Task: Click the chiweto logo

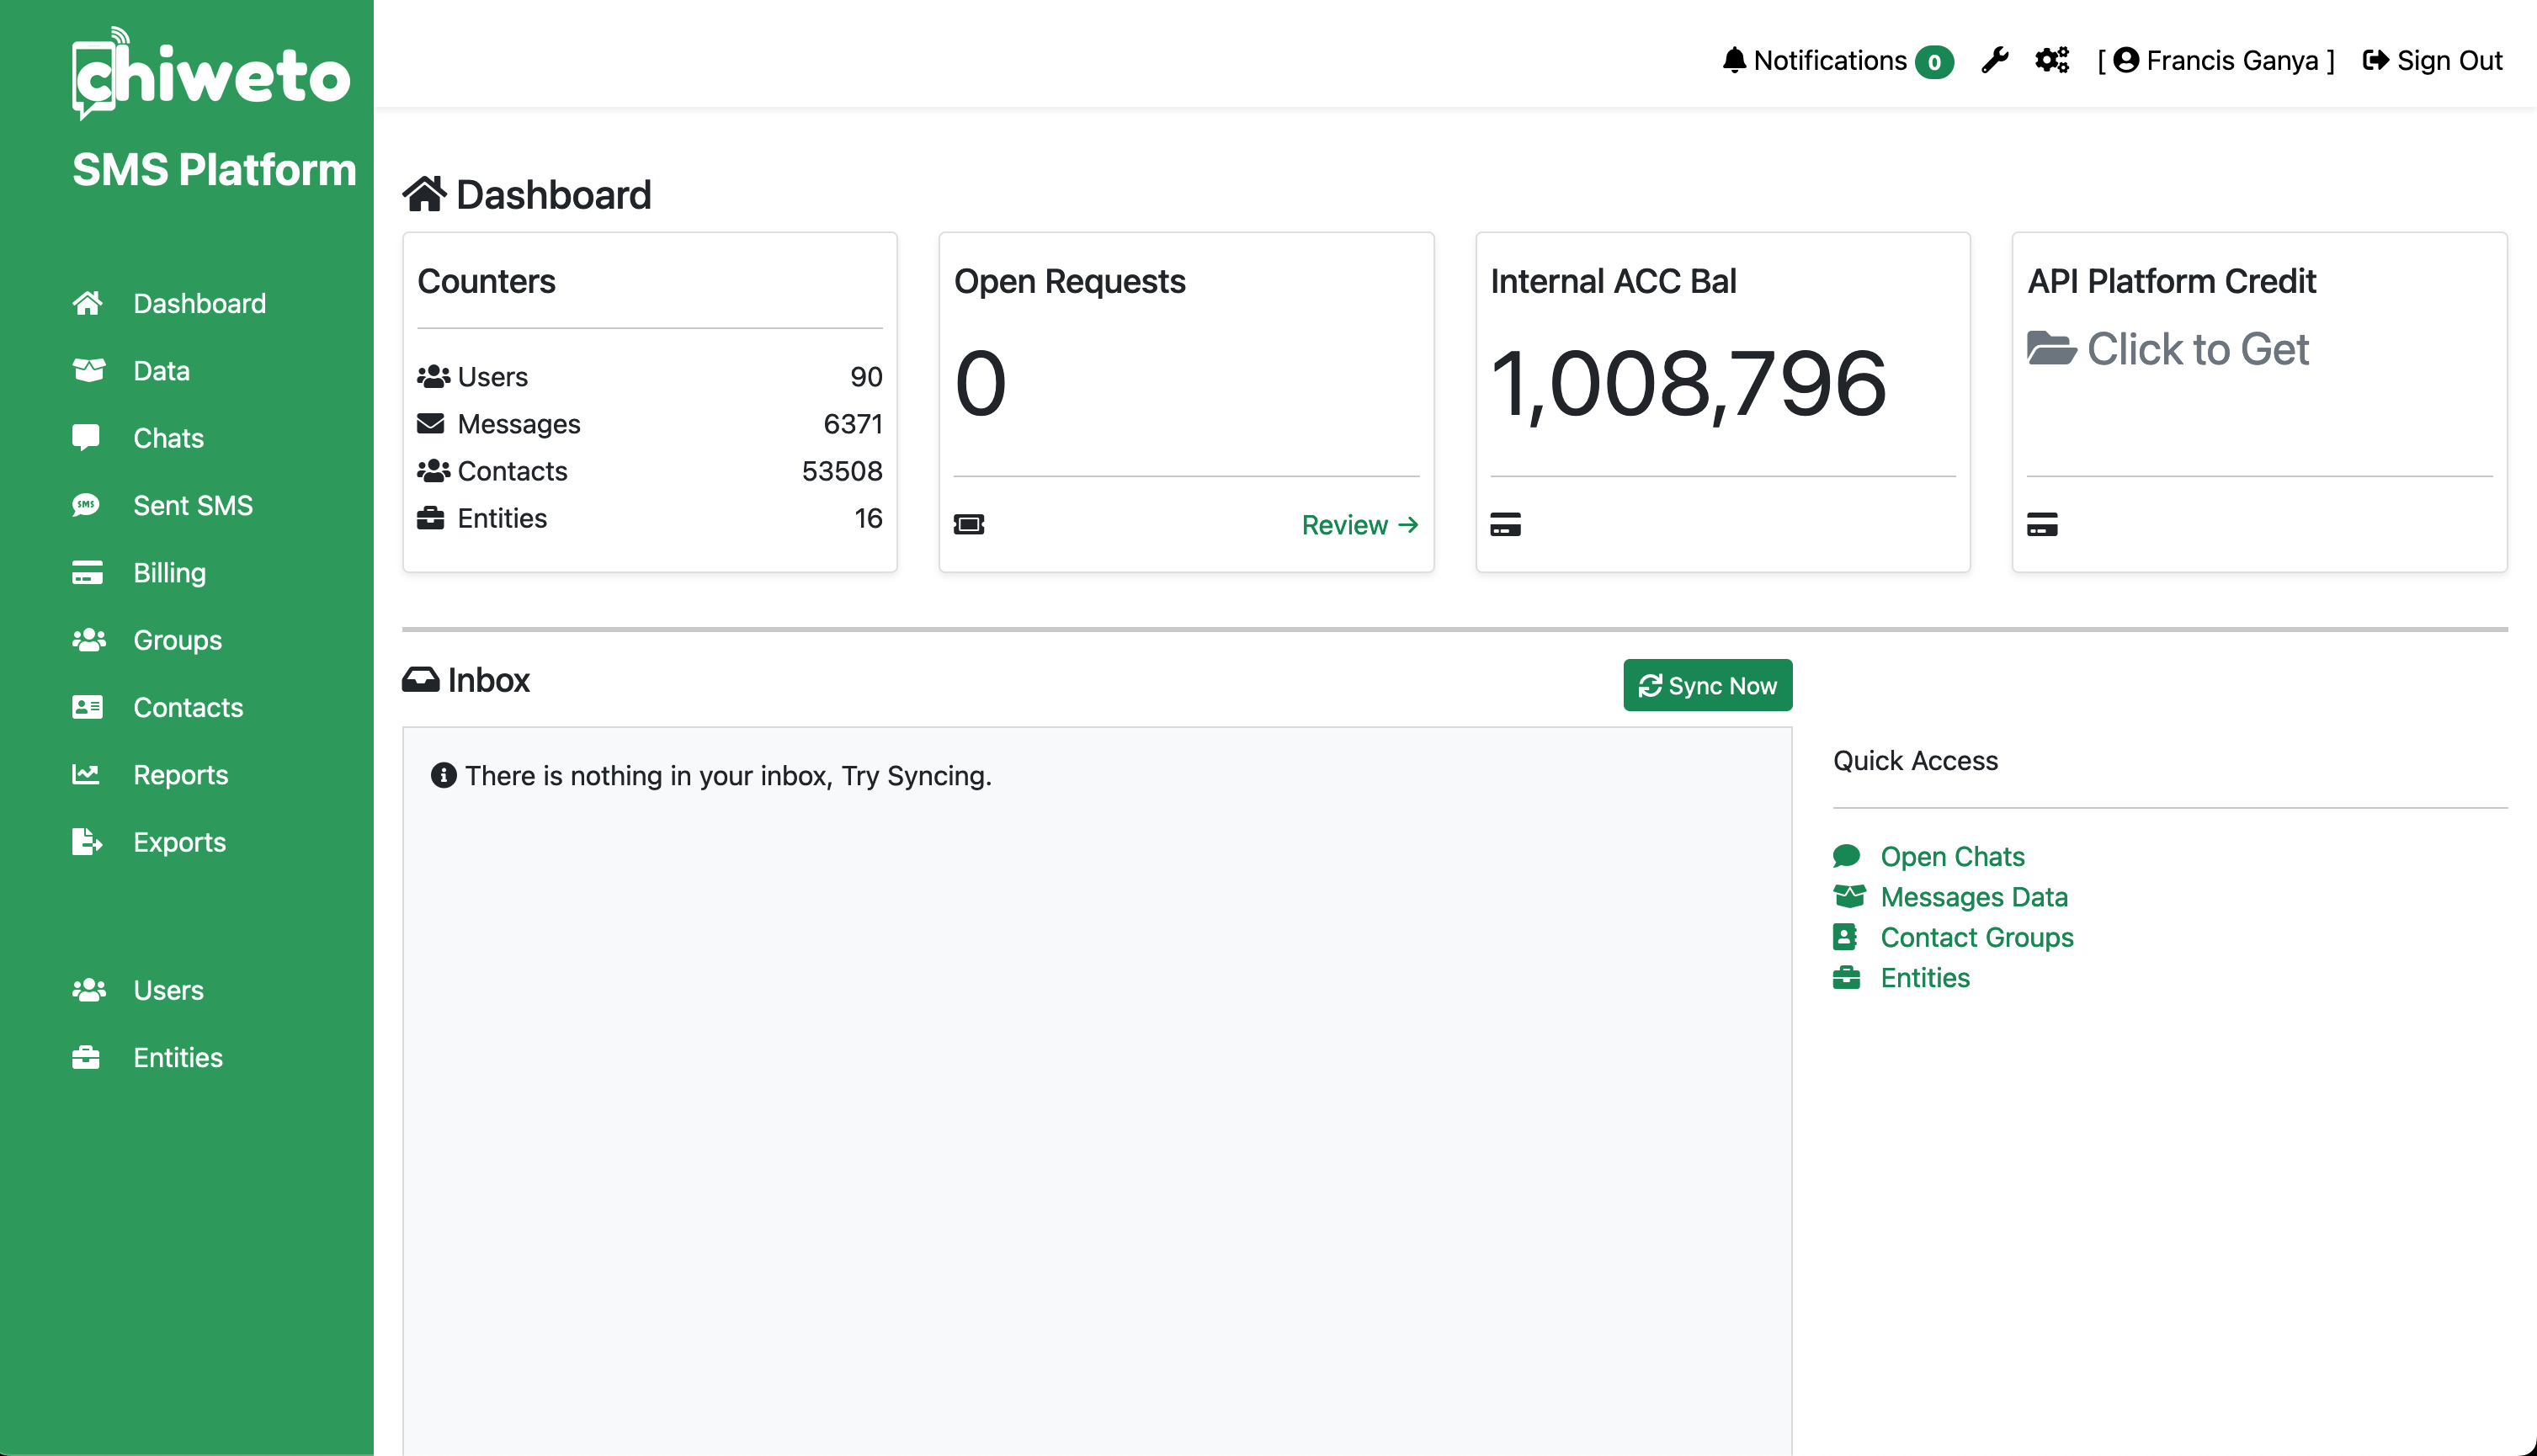Action: (211, 73)
